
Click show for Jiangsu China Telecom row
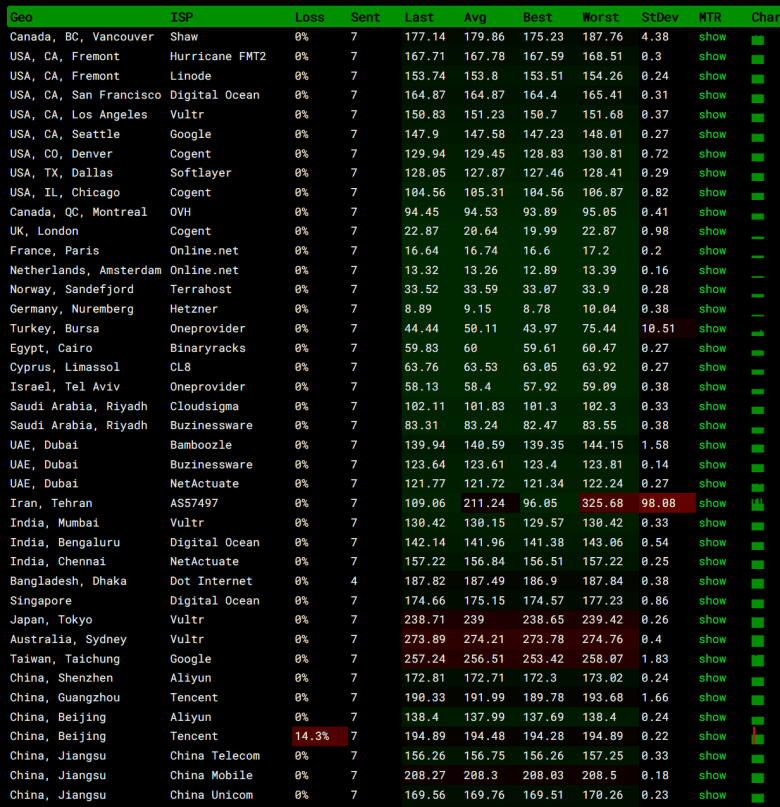(x=712, y=756)
